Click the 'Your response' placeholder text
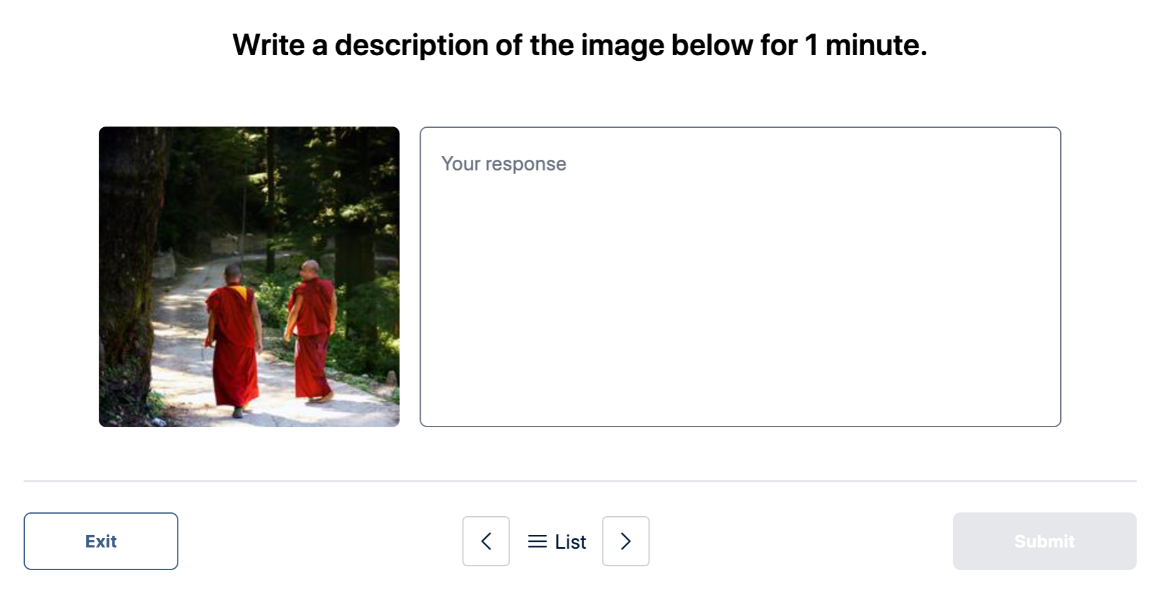 [504, 164]
